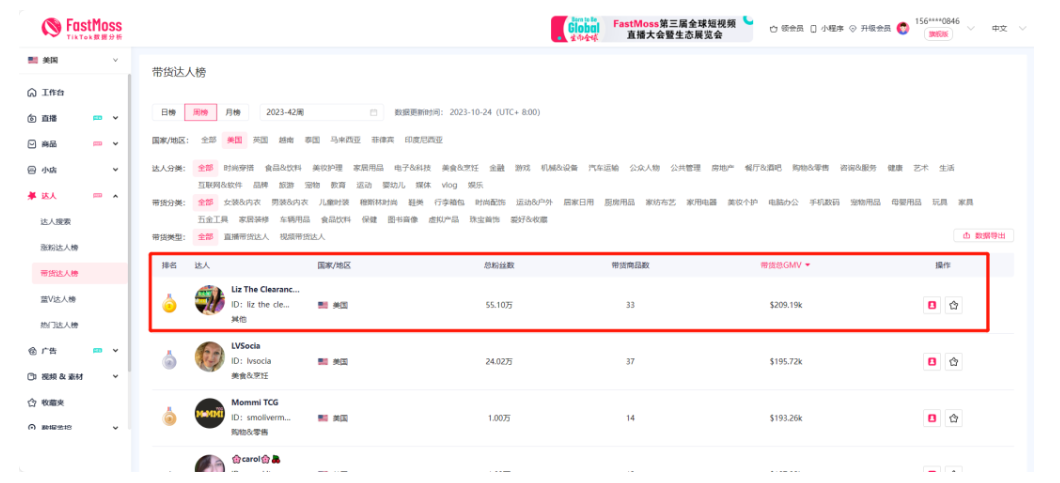Click the 升级会员 upgrade link

pyautogui.click(x=870, y=28)
